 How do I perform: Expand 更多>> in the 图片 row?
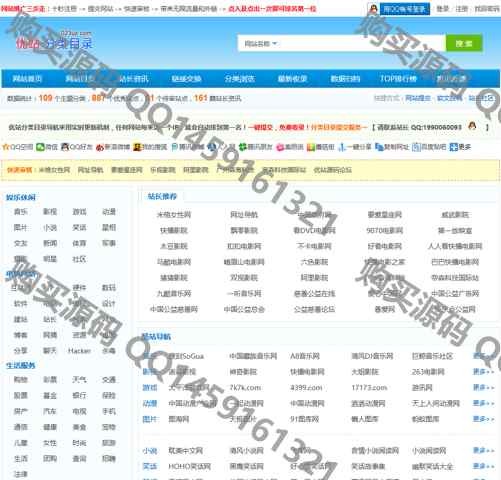tap(483, 419)
